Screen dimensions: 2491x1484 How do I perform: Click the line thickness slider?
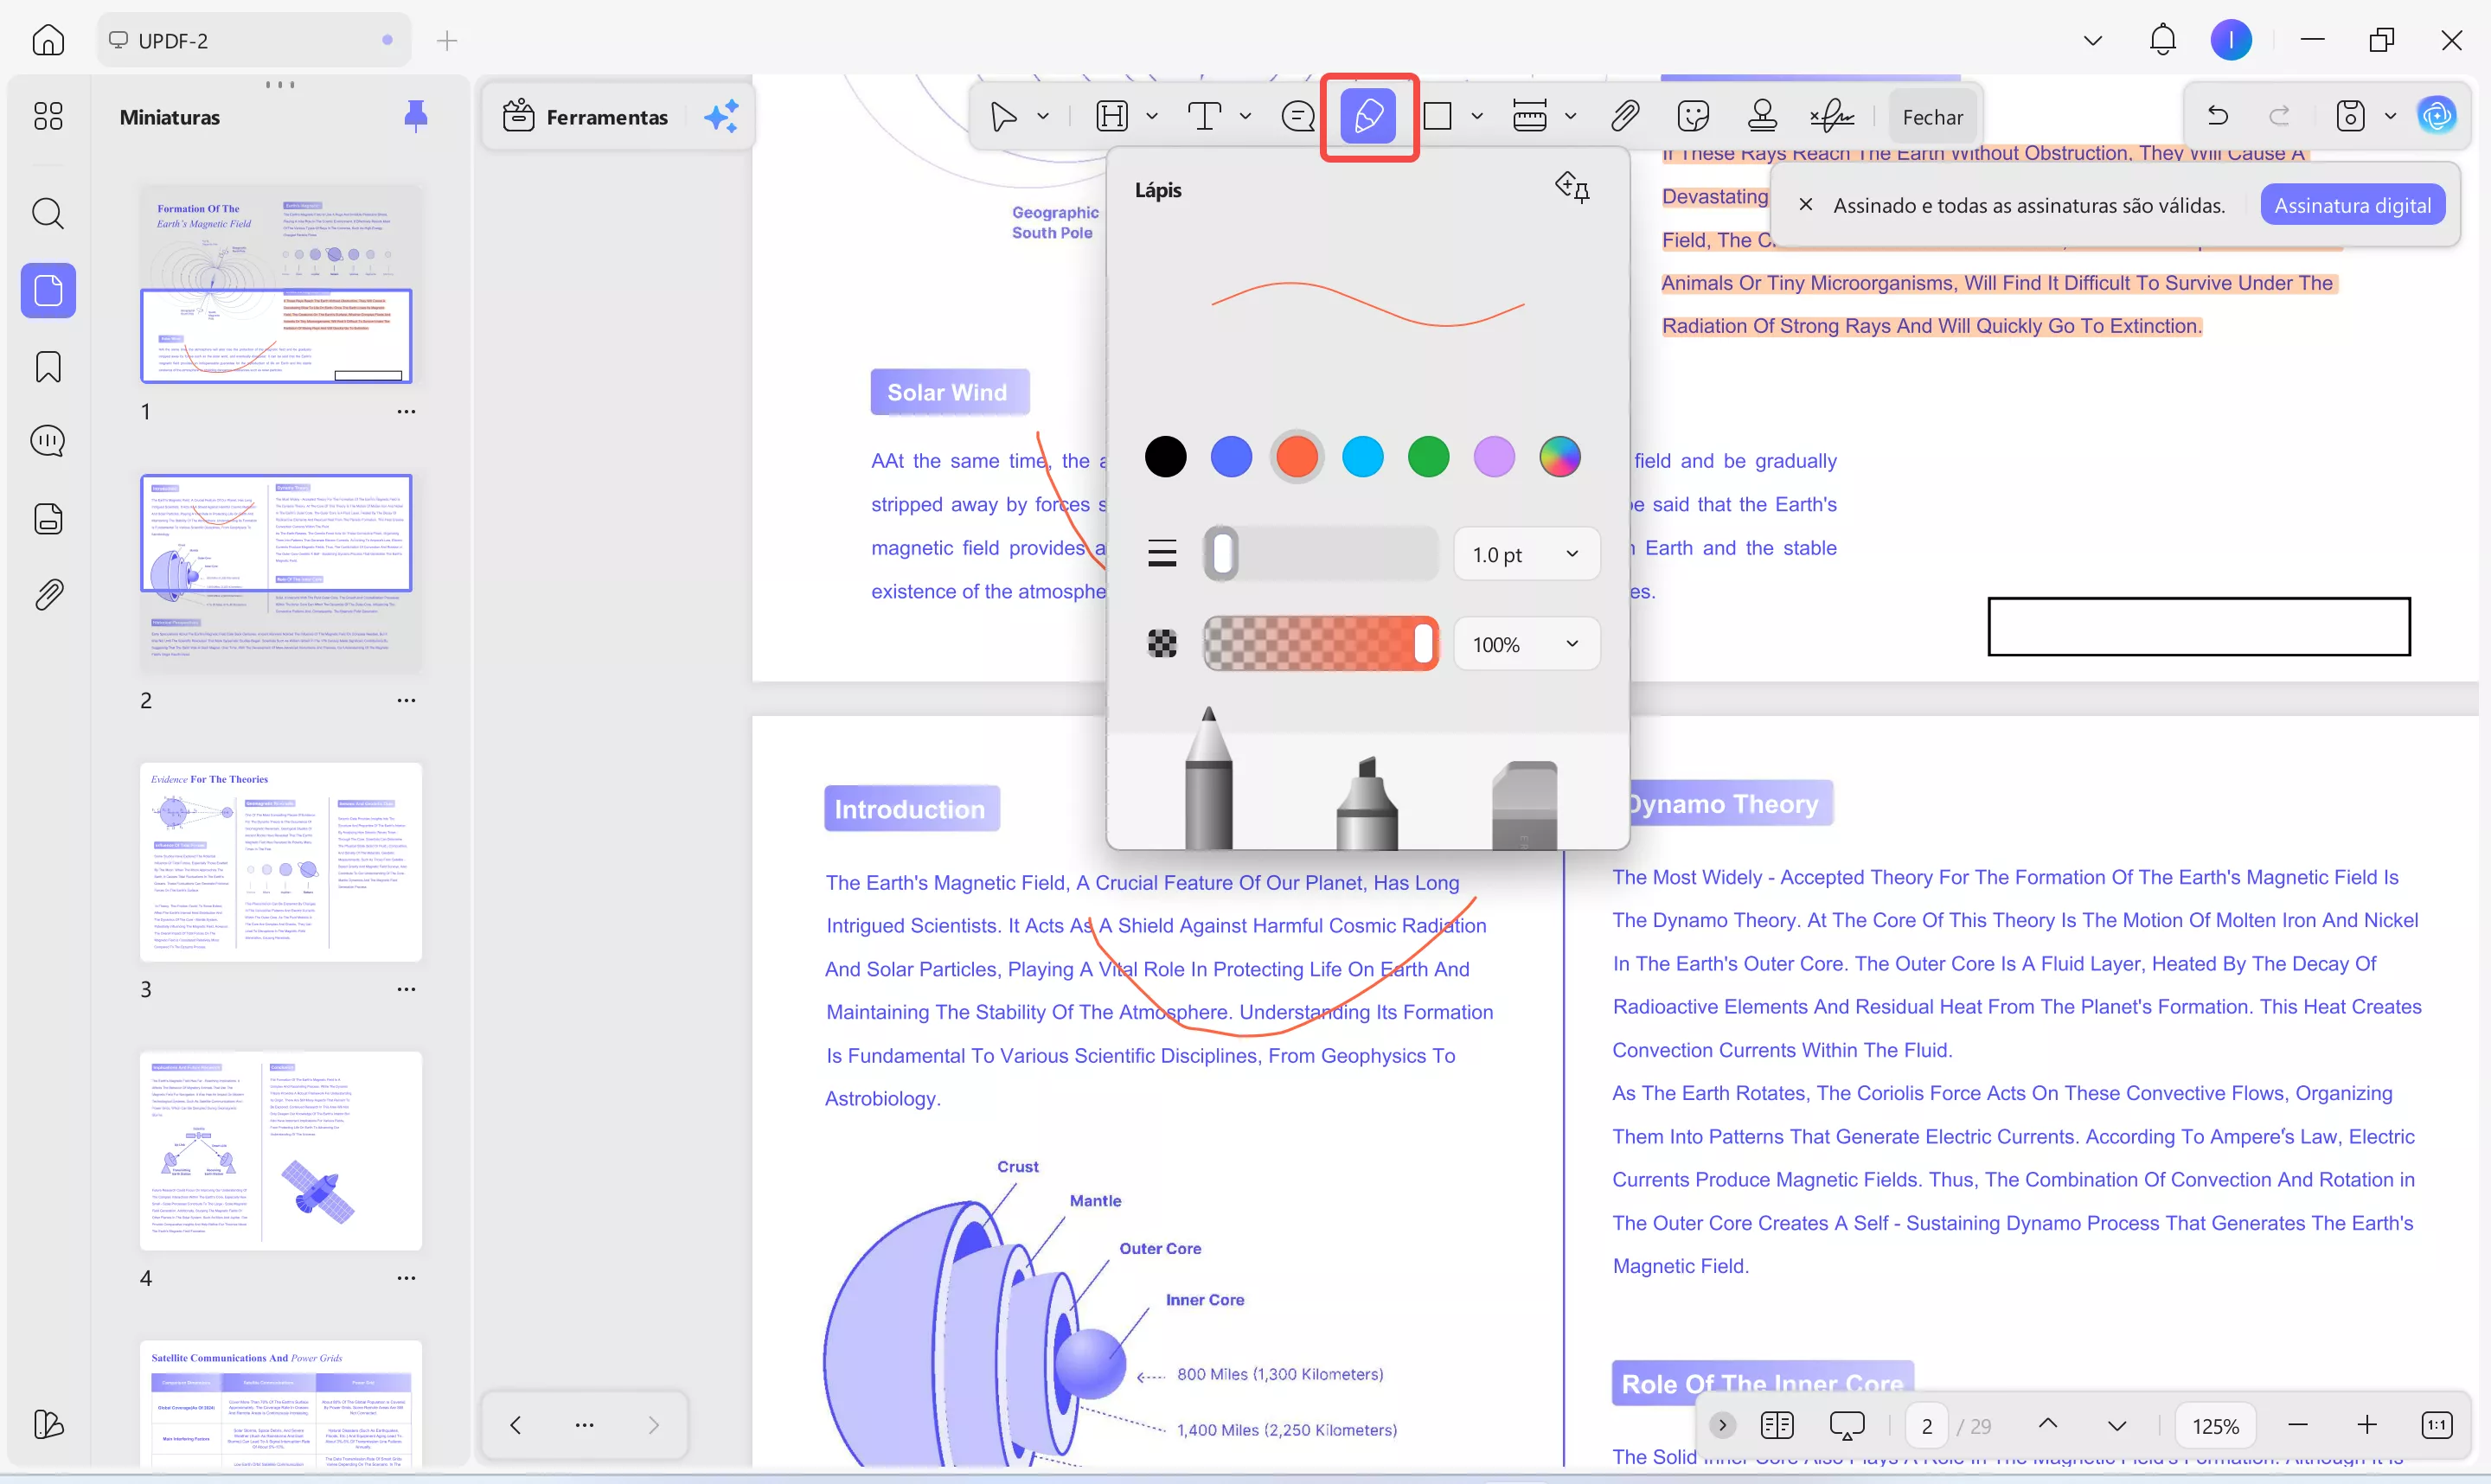click(1320, 554)
